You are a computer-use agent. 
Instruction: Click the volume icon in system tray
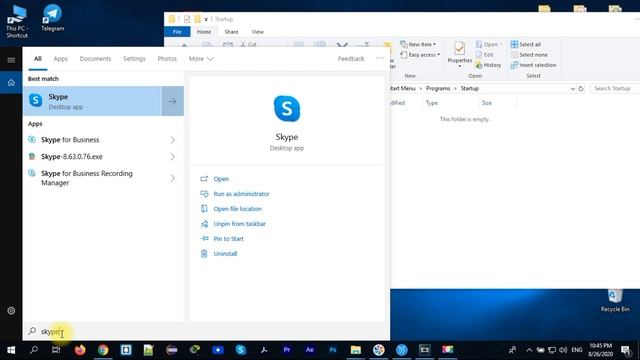click(563, 350)
